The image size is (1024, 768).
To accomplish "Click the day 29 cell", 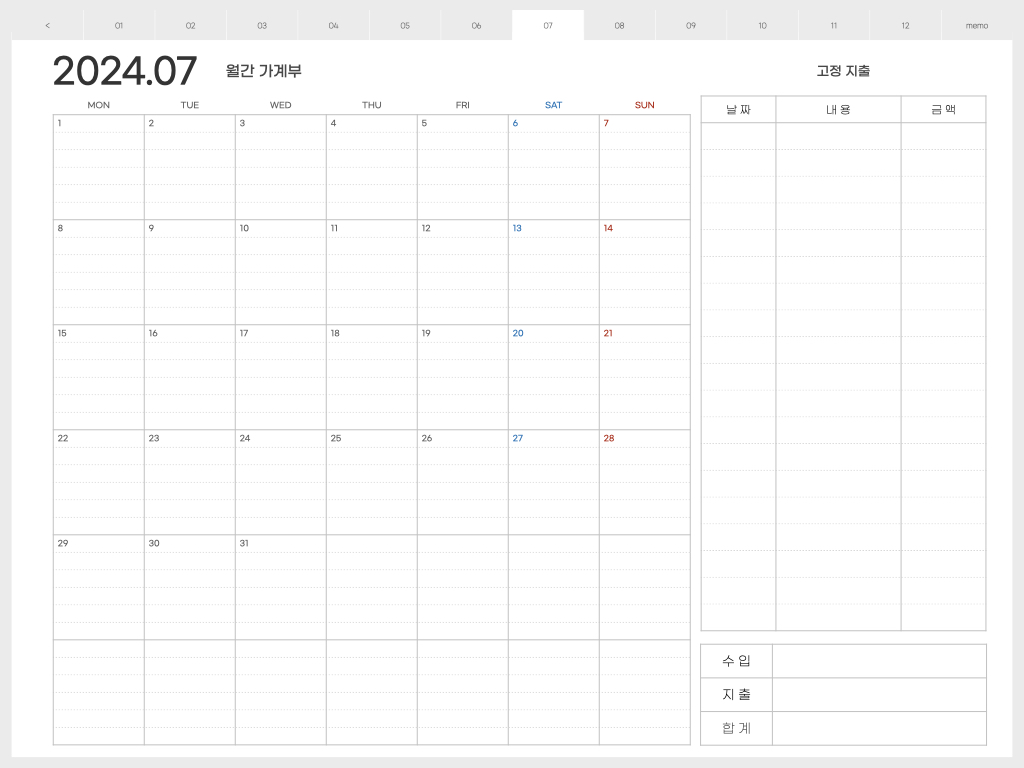I will tap(99, 588).
